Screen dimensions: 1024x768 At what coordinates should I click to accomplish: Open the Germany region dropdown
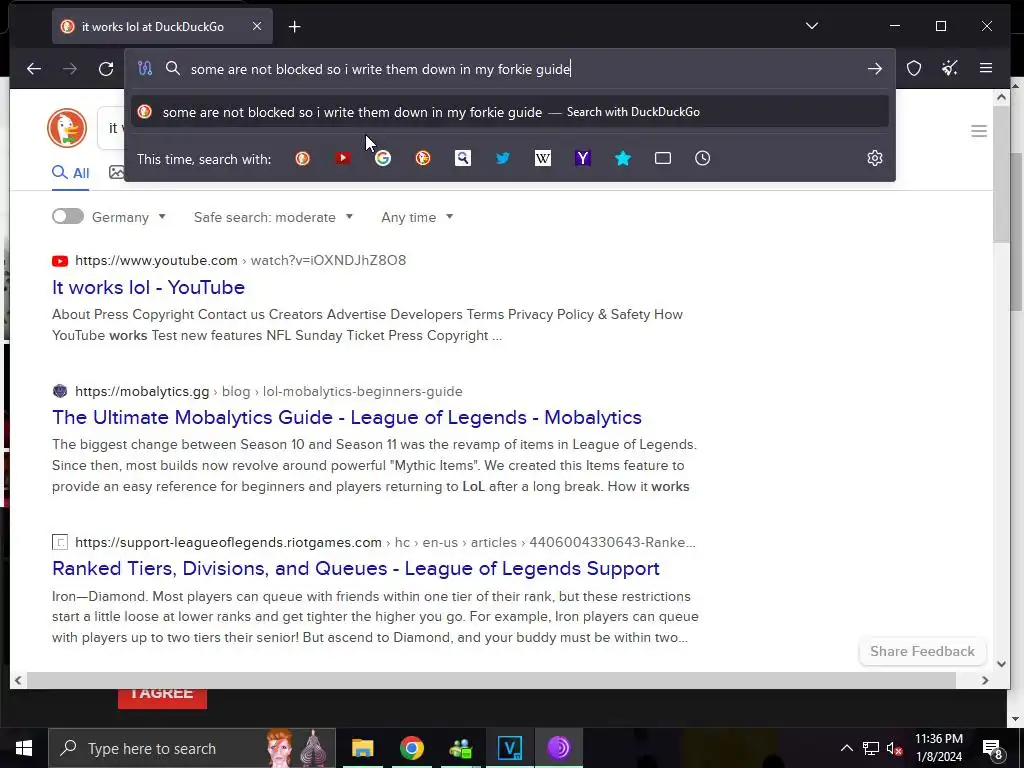point(129,217)
